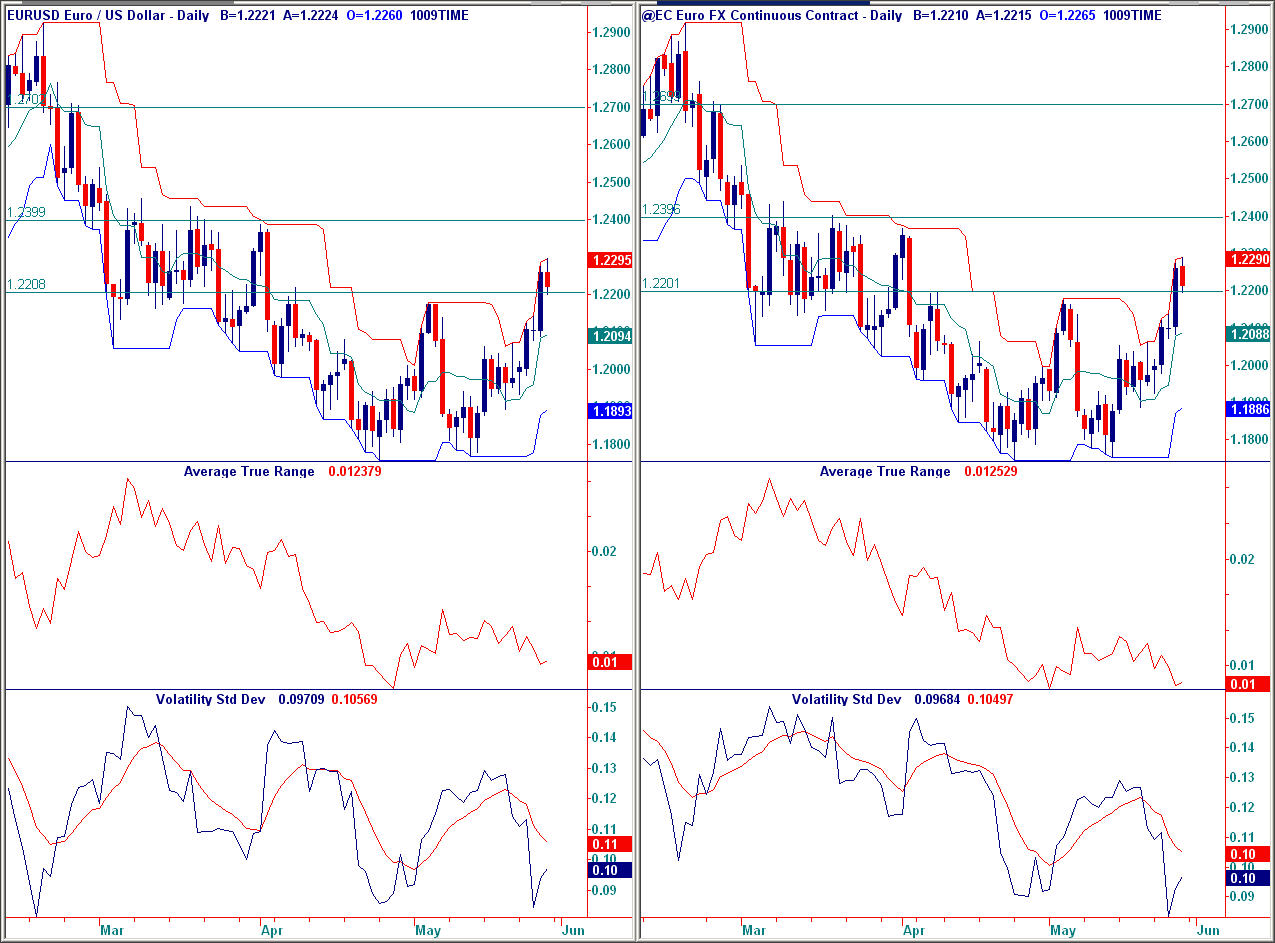The height and width of the screenshot is (943, 1275).
Task: Click the red volatility value 0.10497
Action: click(x=990, y=699)
